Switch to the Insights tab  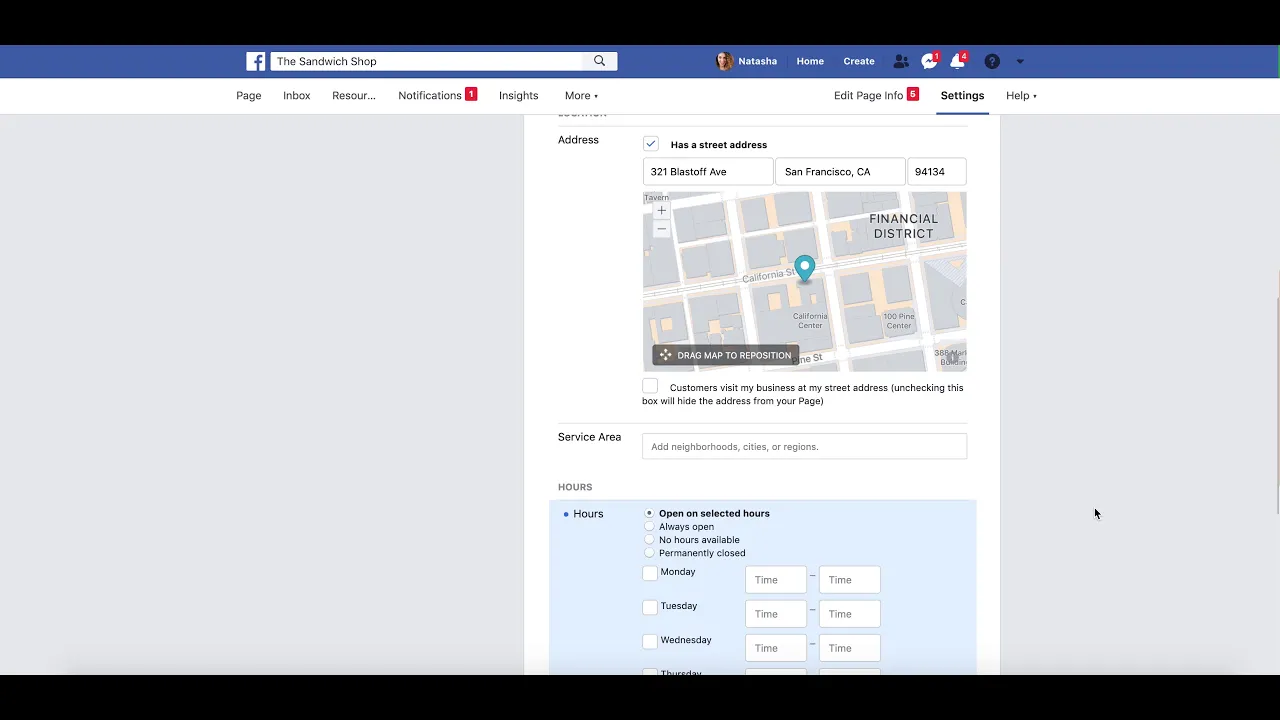(519, 96)
